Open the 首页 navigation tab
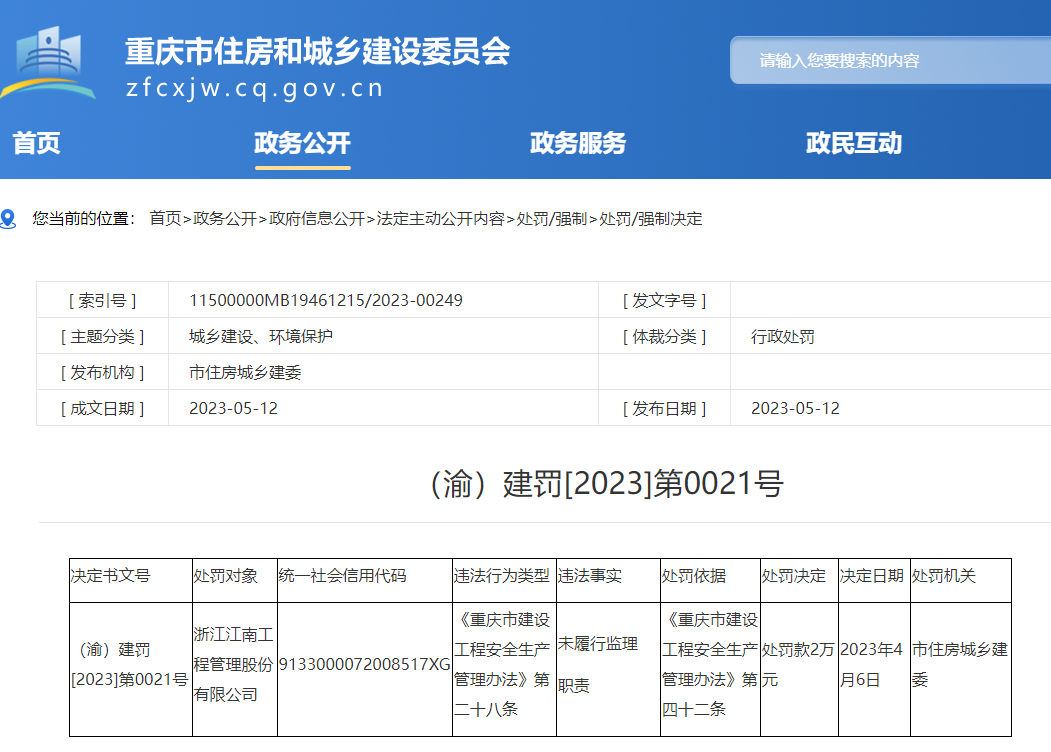 click(x=37, y=143)
